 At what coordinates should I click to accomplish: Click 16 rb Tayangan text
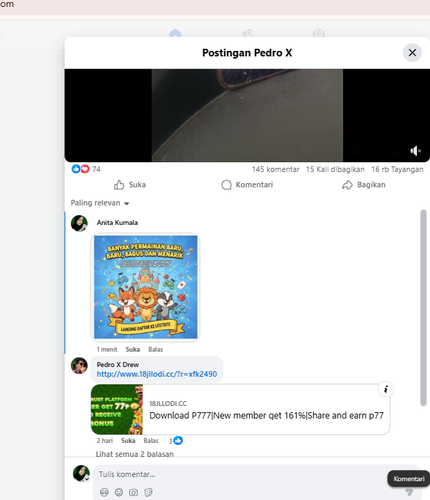[x=397, y=169]
